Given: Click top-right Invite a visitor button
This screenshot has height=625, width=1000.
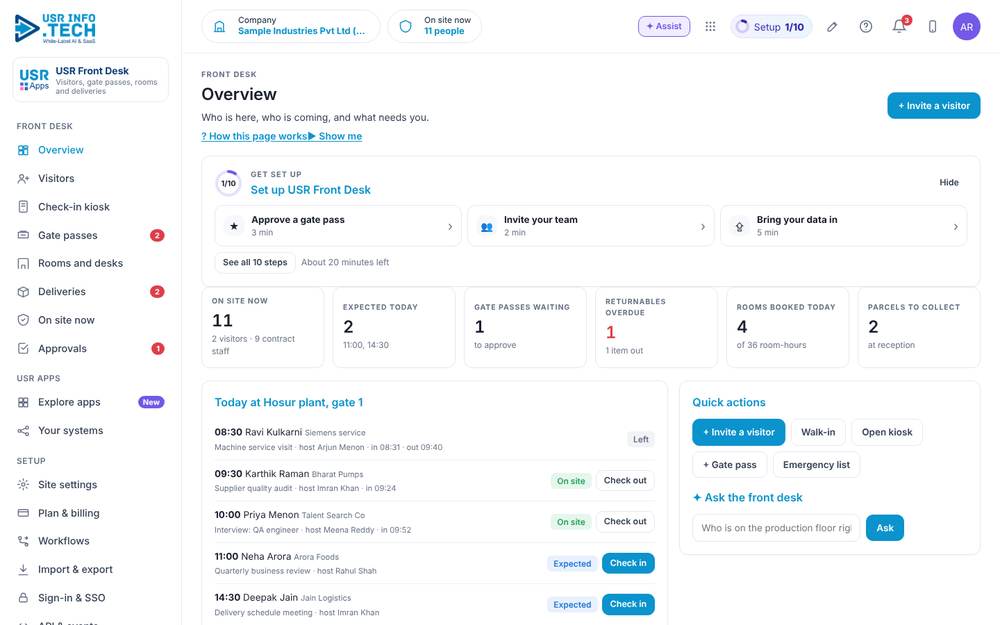Looking at the screenshot, I should 934,106.
